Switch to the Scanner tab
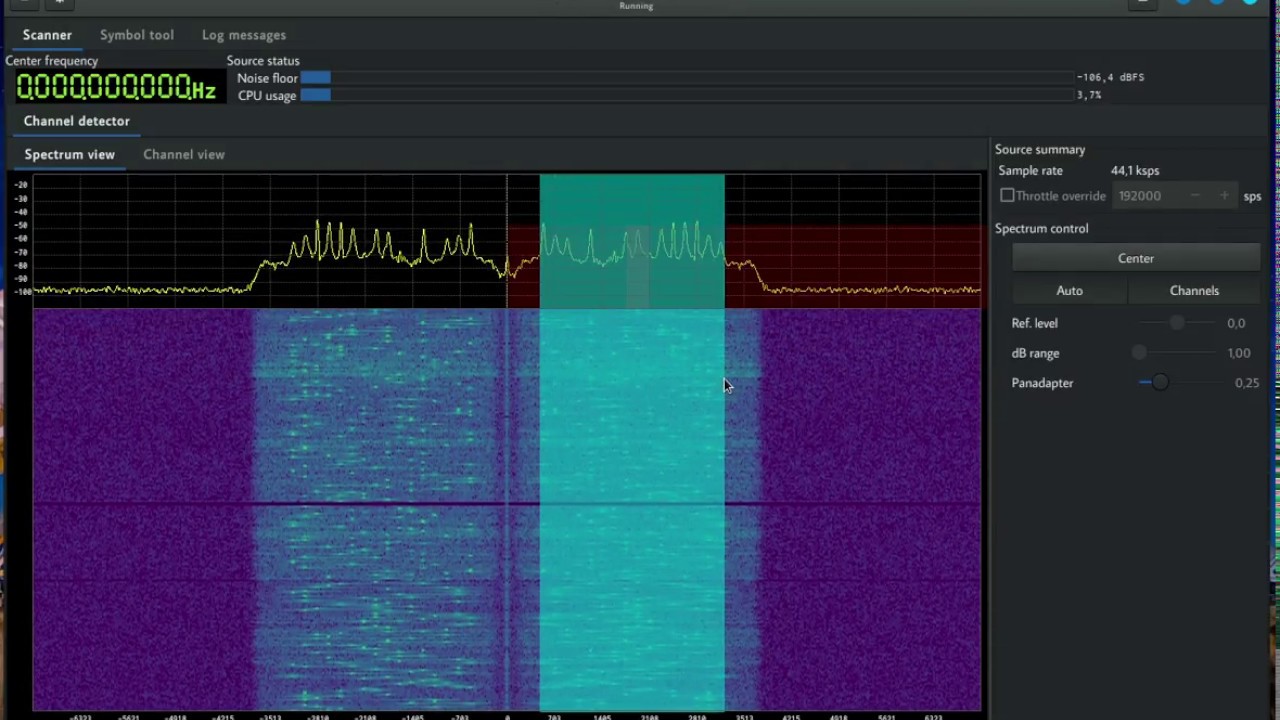 tap(47, 35)
